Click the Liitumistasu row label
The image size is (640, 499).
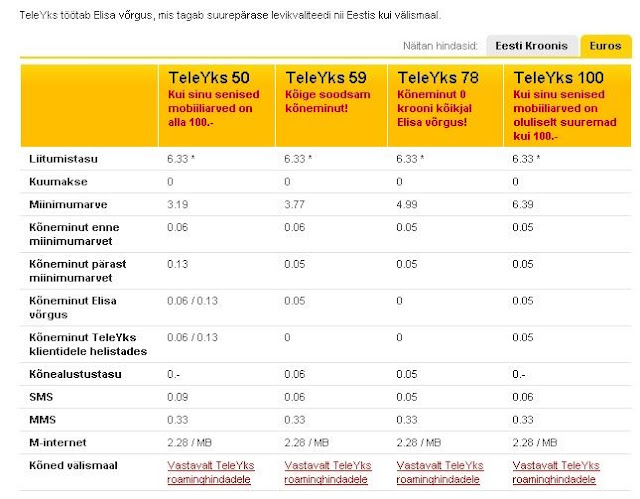(63, 159)
